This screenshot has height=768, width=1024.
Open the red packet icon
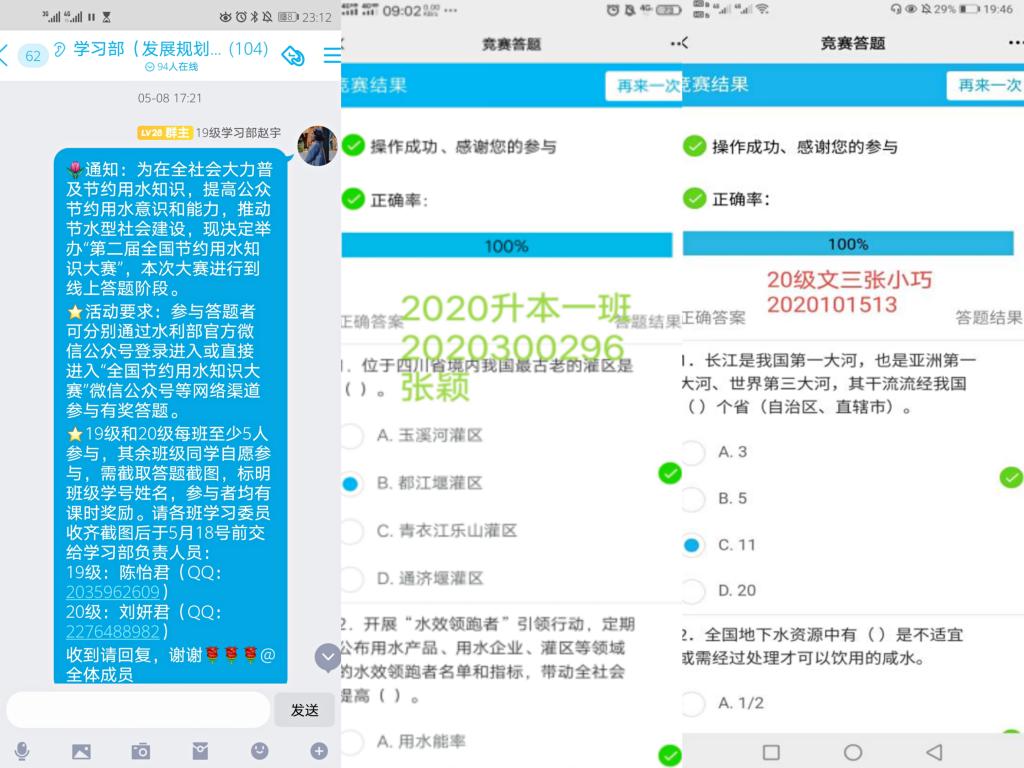[x=200, y=750]
